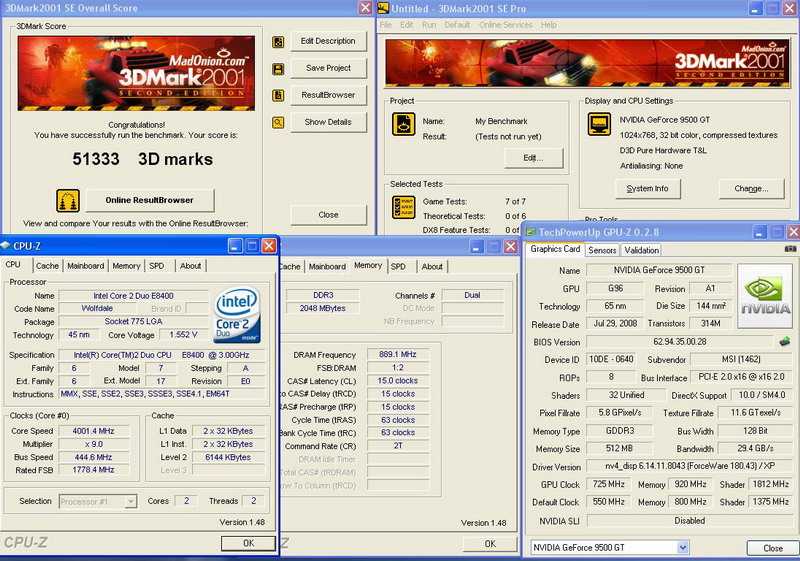
Task: Switch to the SPD tab in front CPU-Z
Action: click(x=157, y=266)
